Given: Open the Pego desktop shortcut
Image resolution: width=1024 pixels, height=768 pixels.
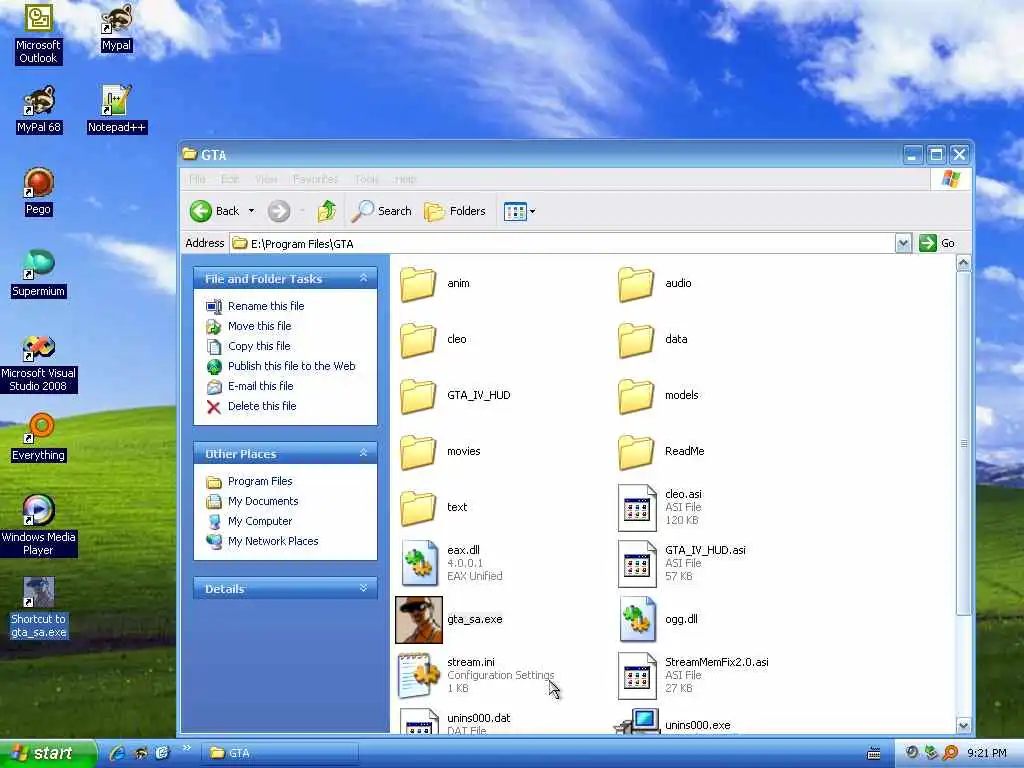Looking at the screenshot, I should (38, 192).
